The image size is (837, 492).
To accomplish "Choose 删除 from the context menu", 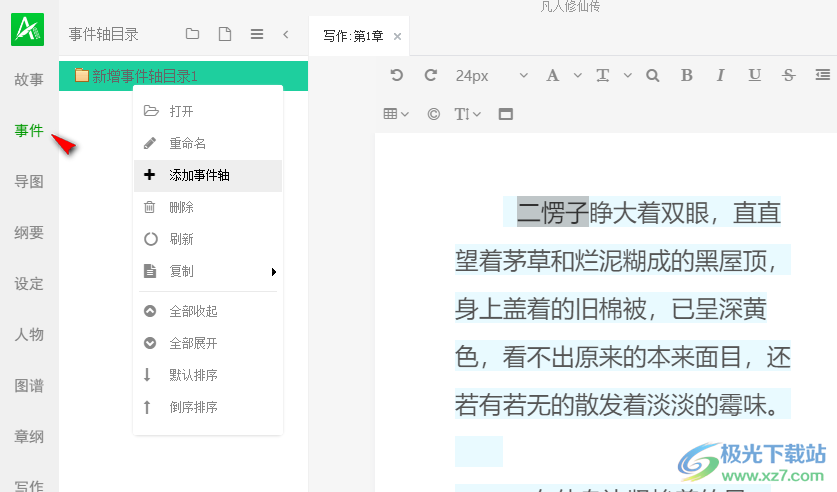I will pos(208,207).
